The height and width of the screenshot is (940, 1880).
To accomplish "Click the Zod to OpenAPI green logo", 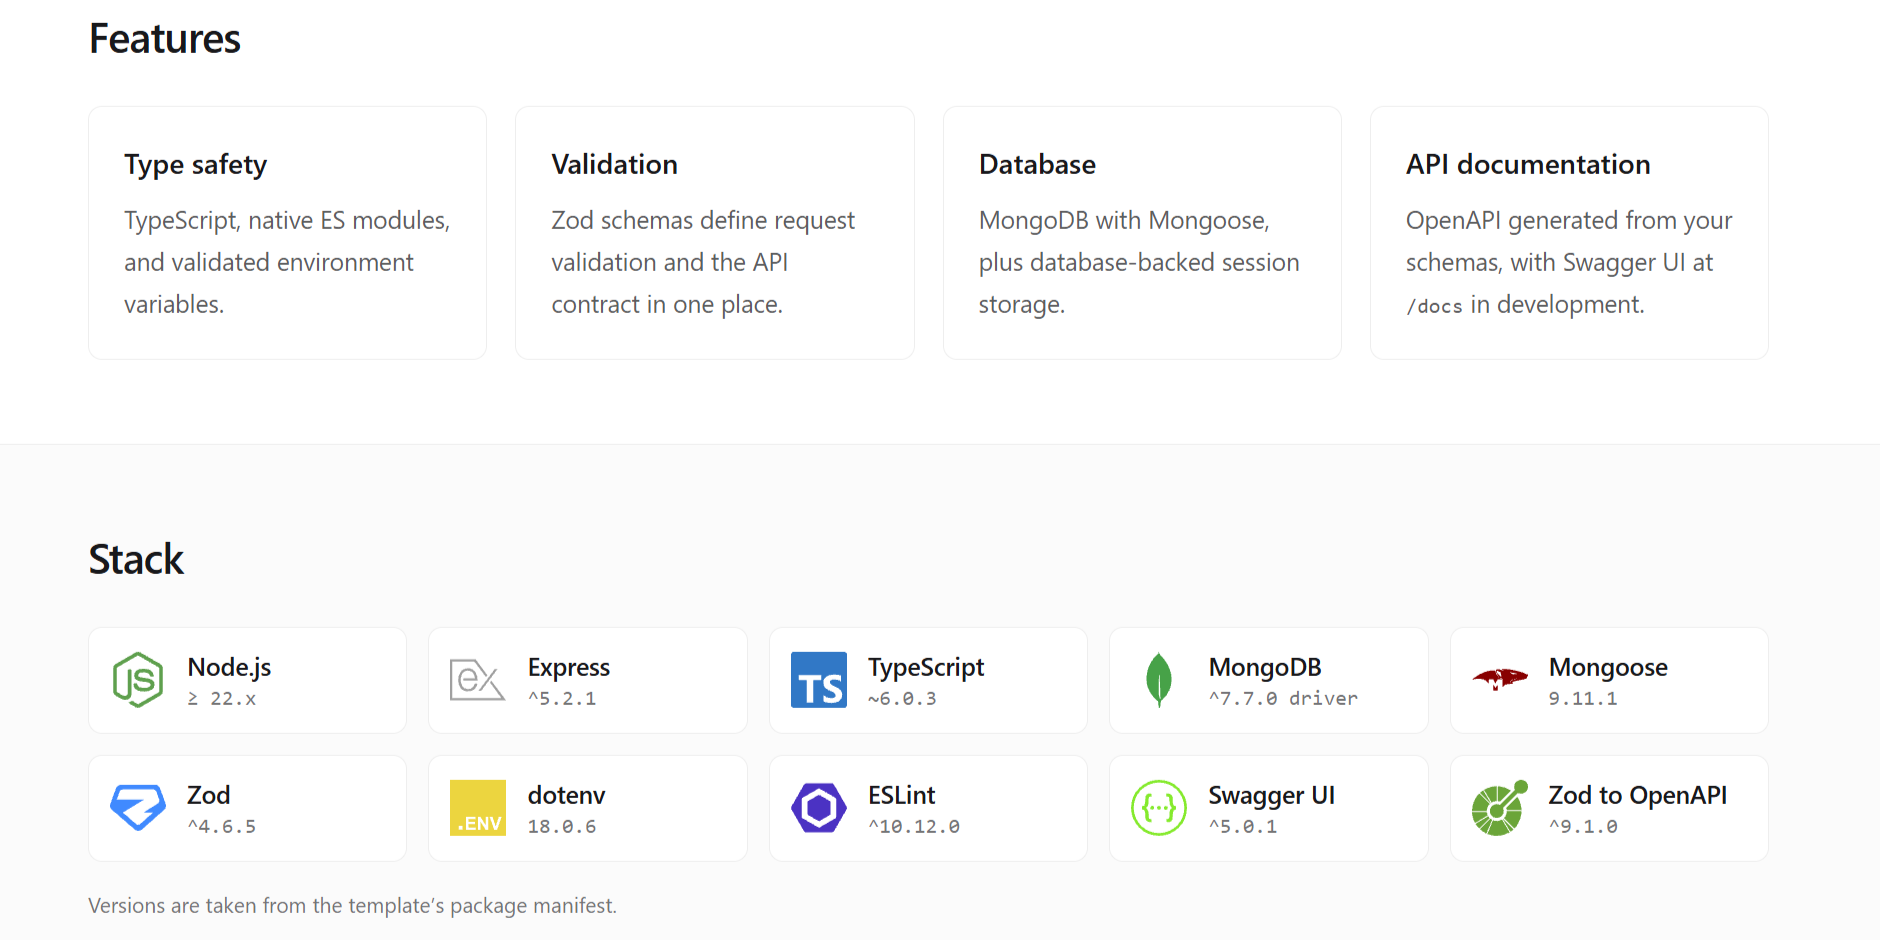I will click(1499, 808).
